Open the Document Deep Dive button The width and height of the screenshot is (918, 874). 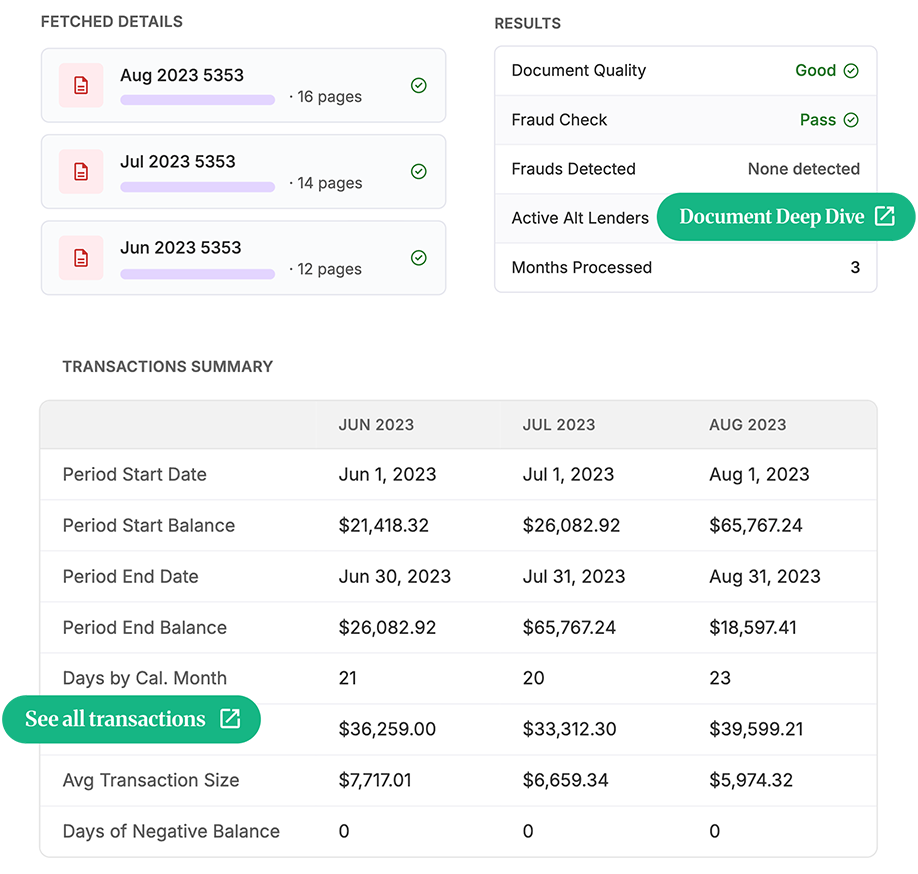point(786,217)
